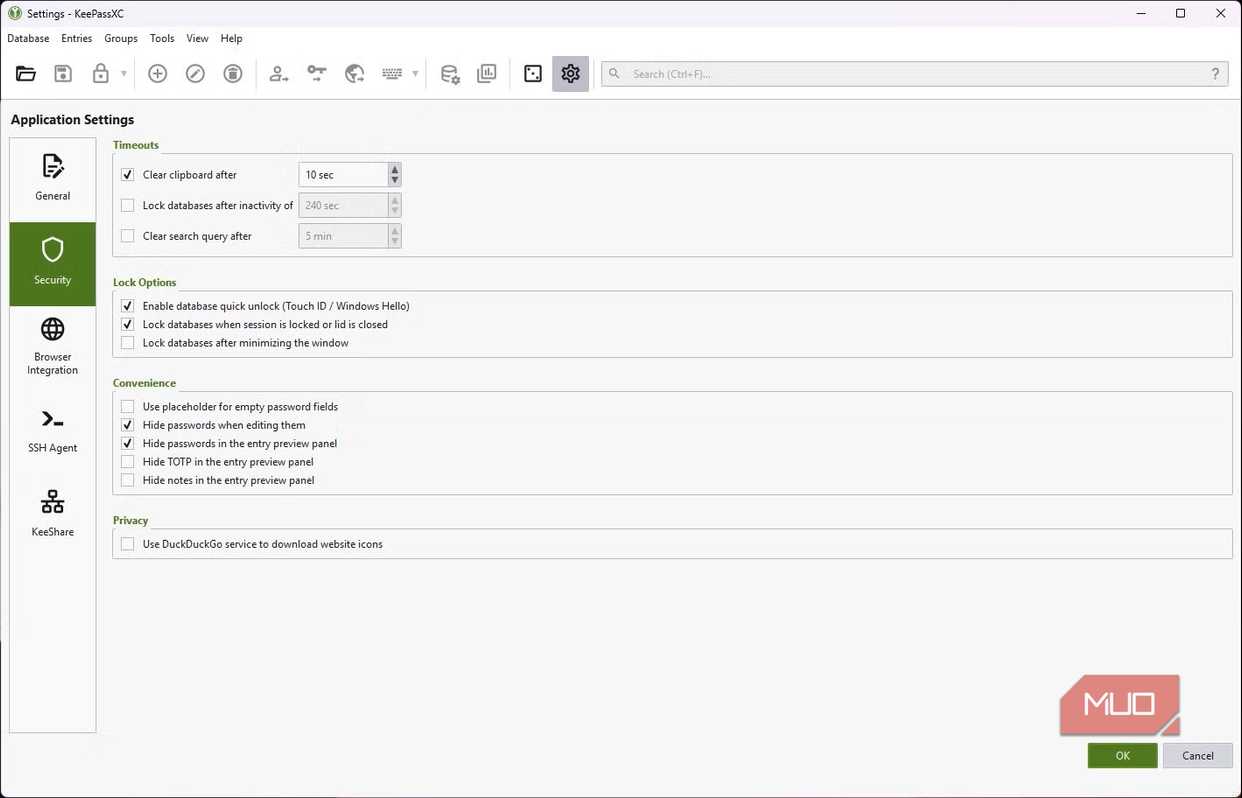Image resolution: width=1242 pixels, height=798 pixels.
Task: Click the search help question mark
Action: coord(1216,74)
